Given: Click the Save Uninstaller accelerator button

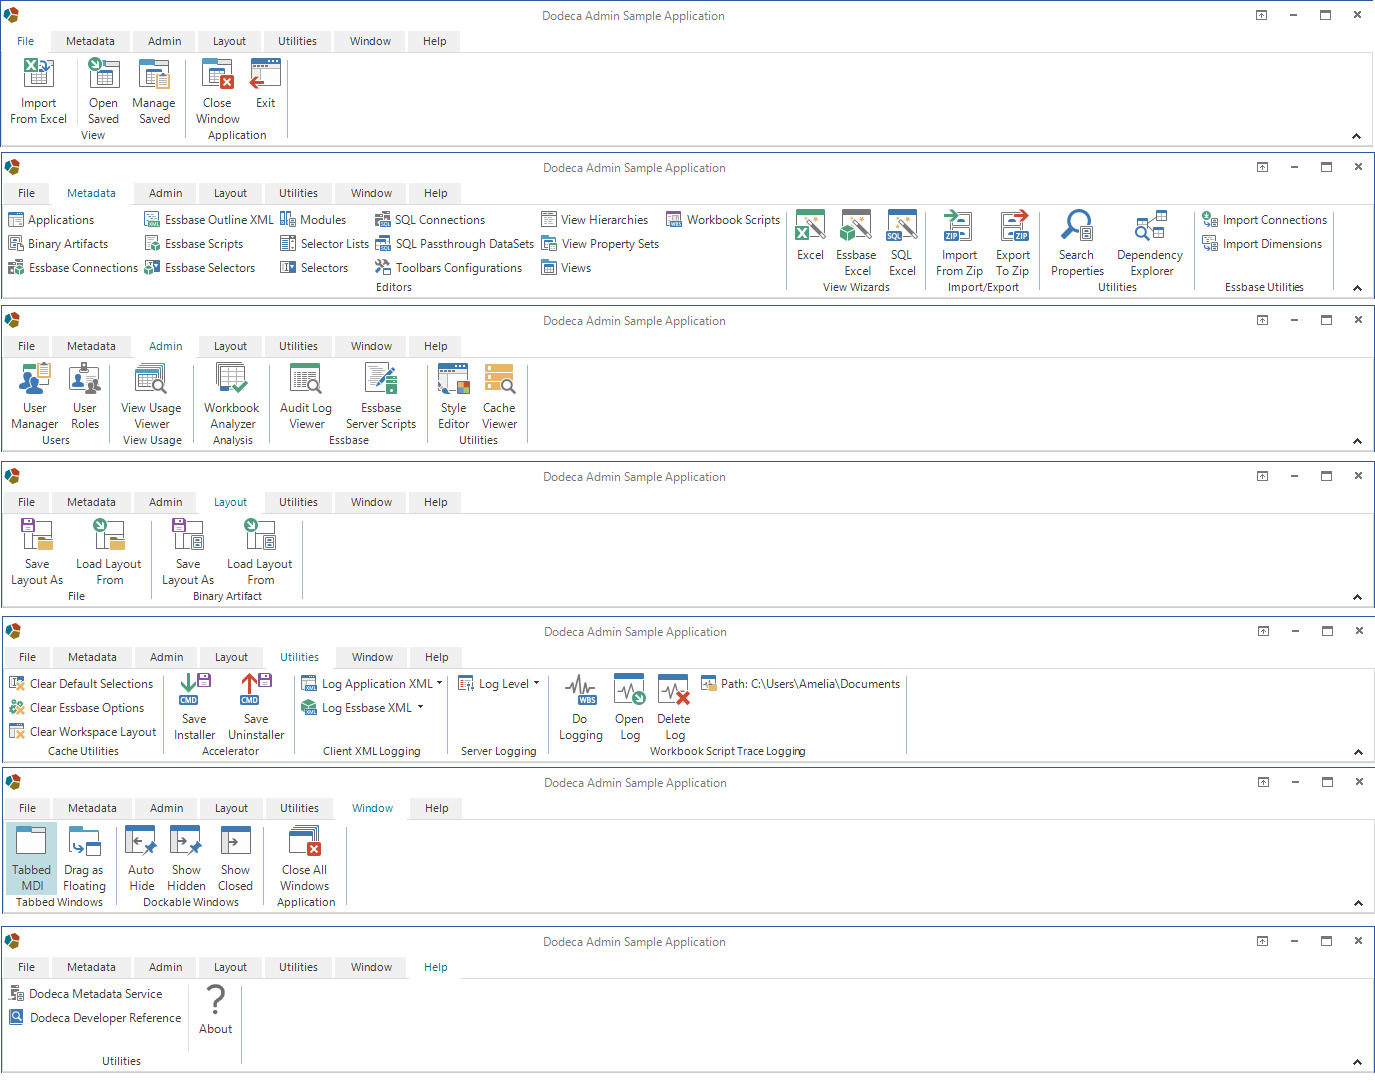Looking at the screenshot, I should (x=256, y=707).
